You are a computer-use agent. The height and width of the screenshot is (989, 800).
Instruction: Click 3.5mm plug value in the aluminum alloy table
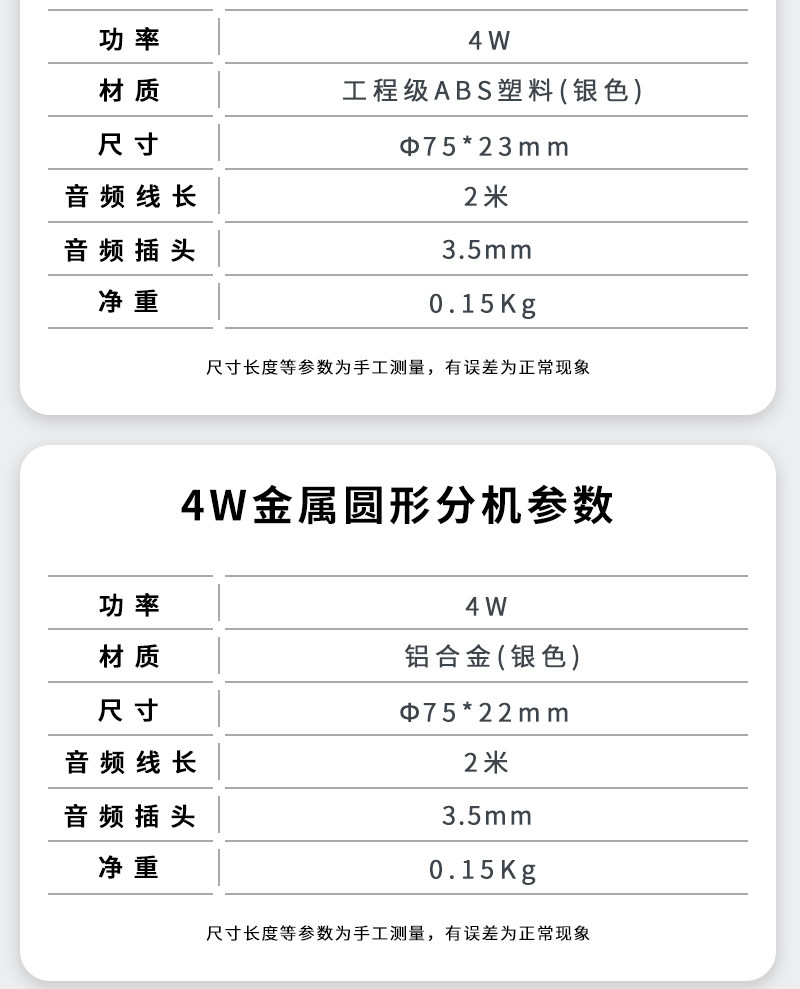click(487, 816)
